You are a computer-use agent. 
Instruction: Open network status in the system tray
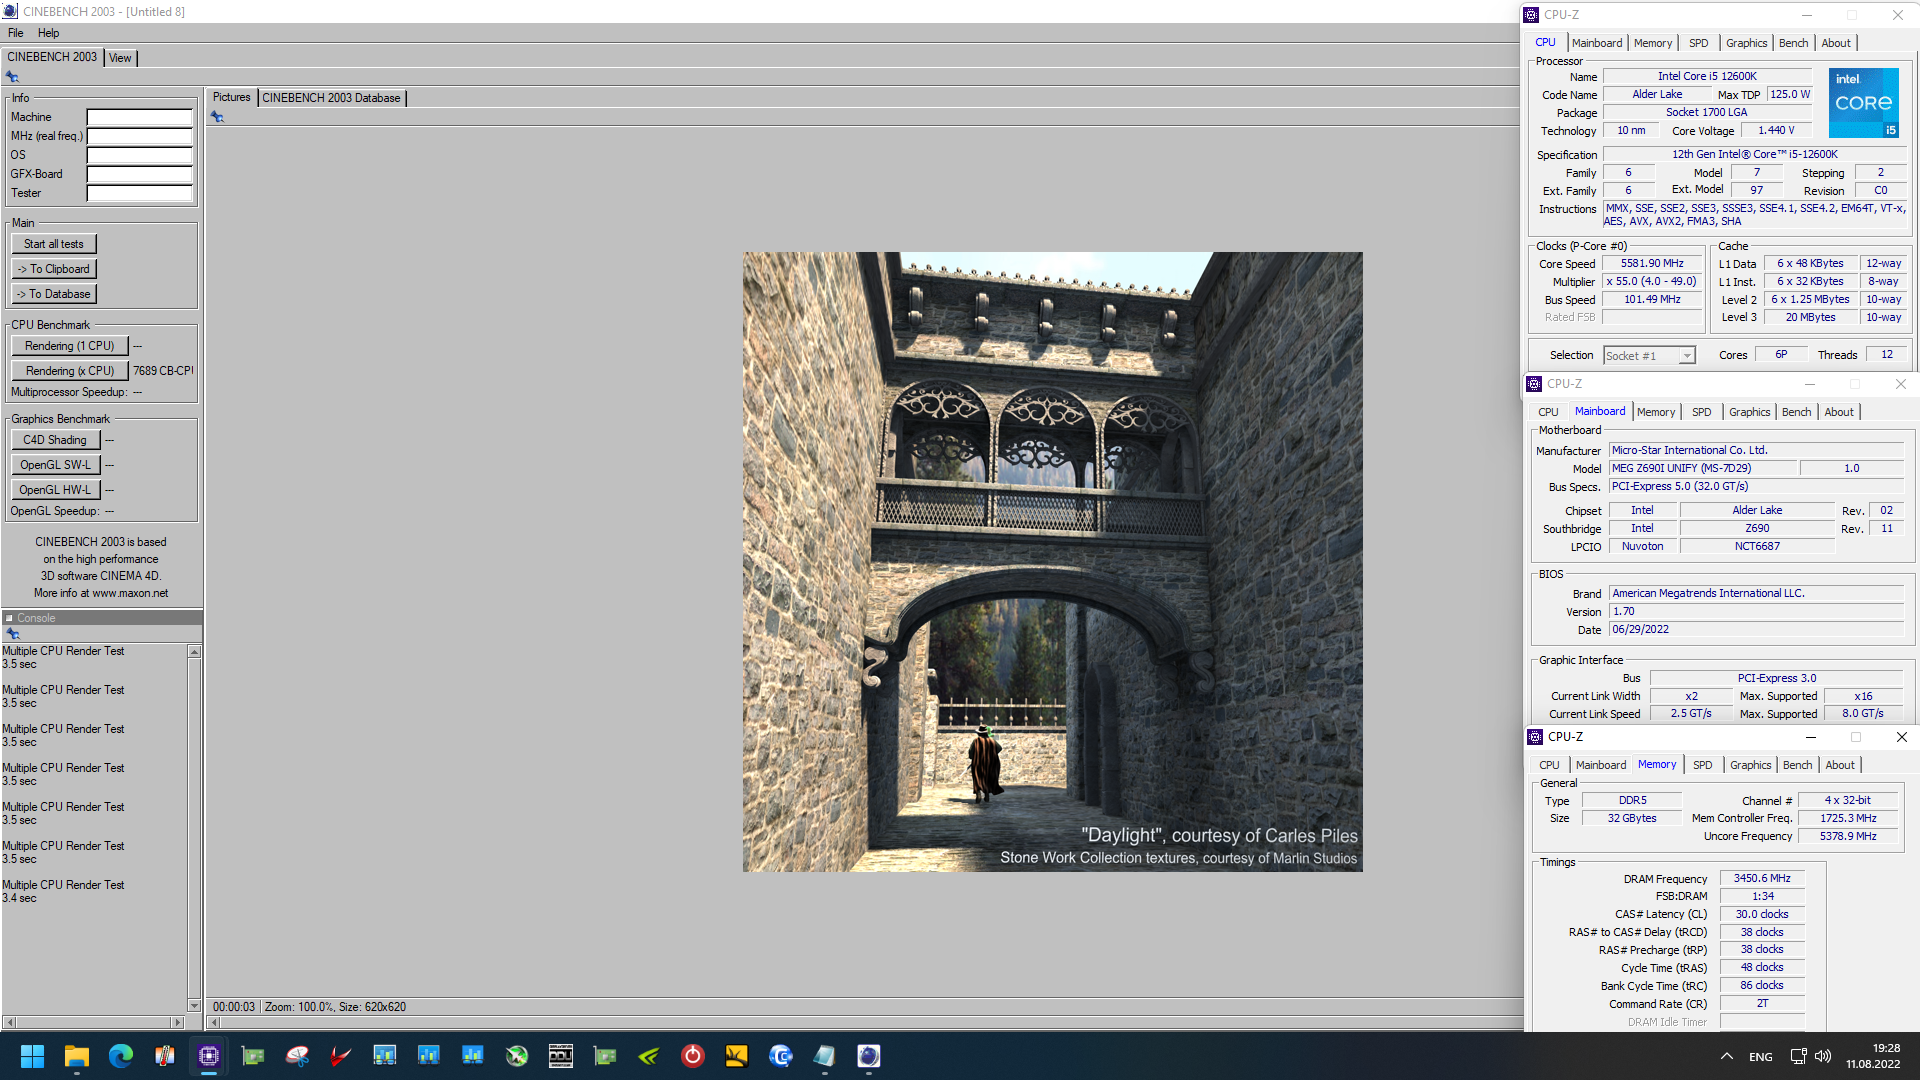(x=1798, y=1056)
